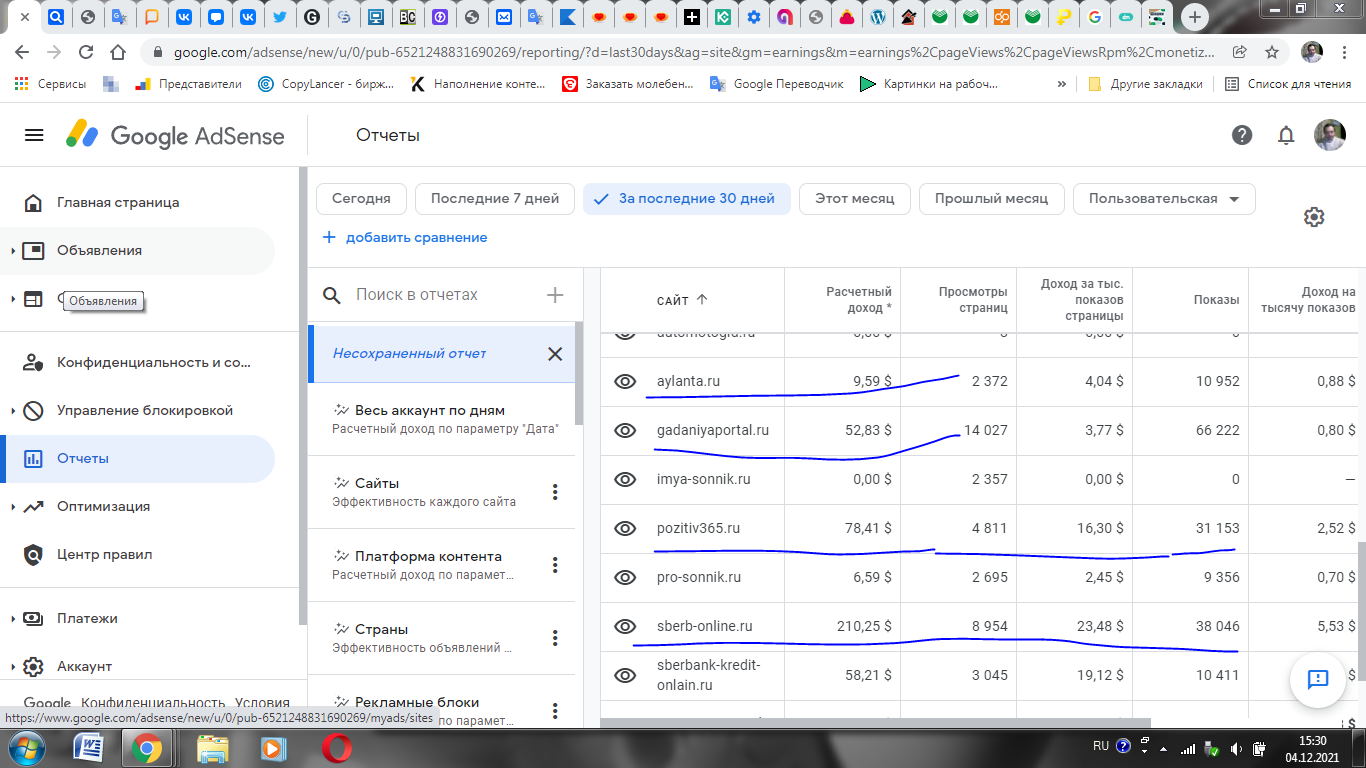Open the AdSense help icon
The image size is (1366, 768).
1242,135
